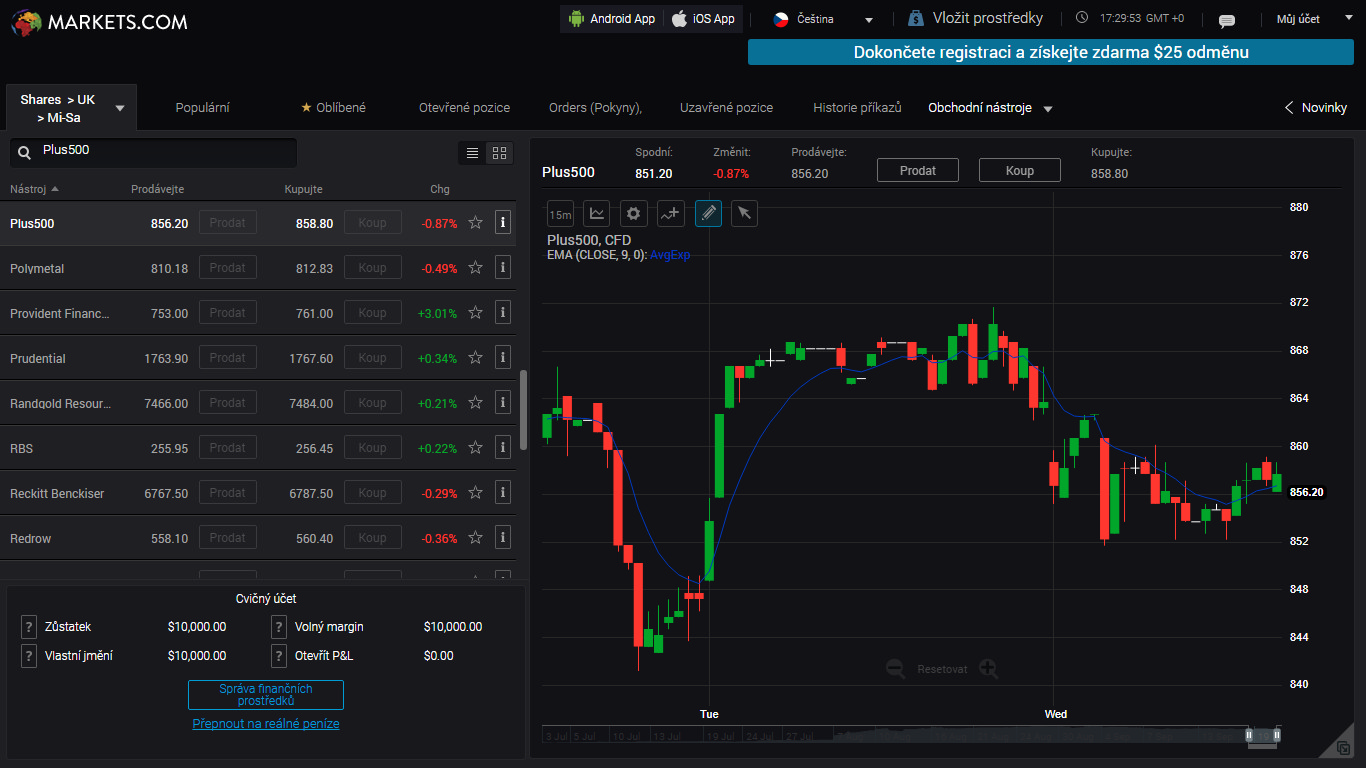Open Můj účet account dropdown

coord(1313,19)
